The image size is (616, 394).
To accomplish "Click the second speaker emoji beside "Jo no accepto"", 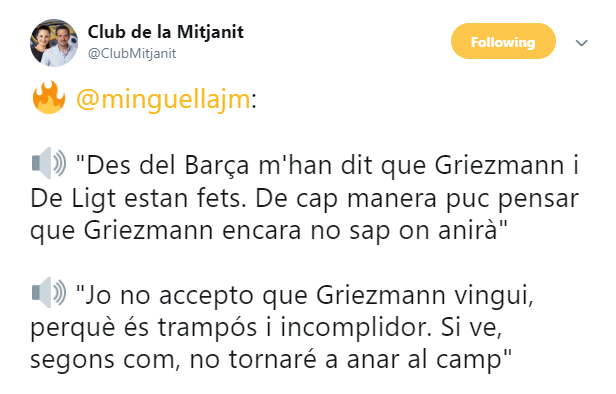I will (x=49, y=293).
